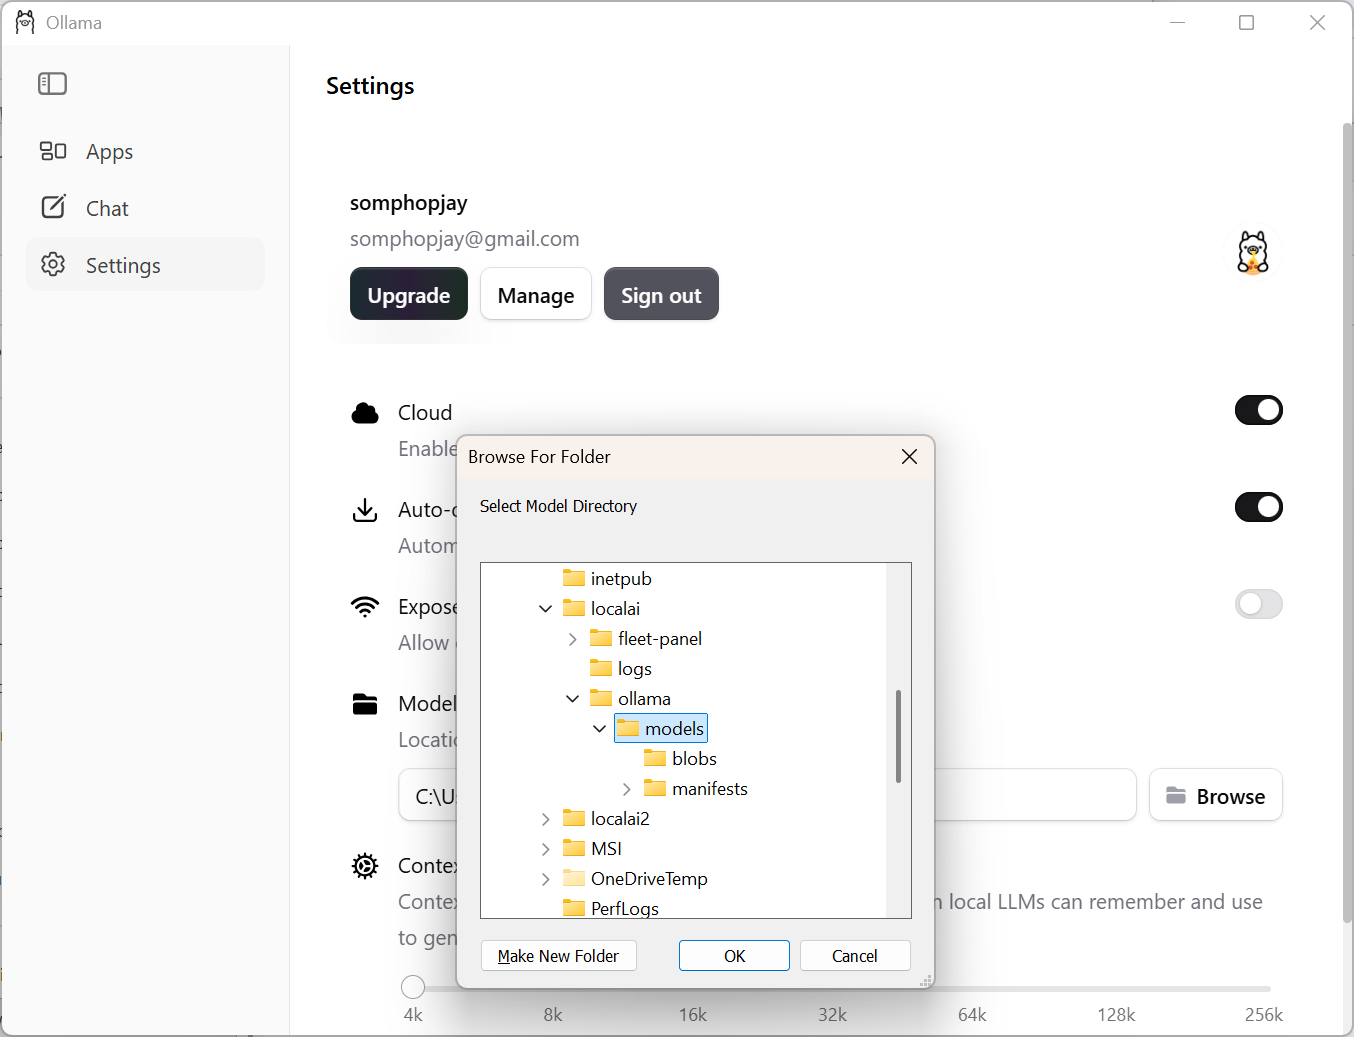Toggle the sidebar panel icon

(52, 84)
